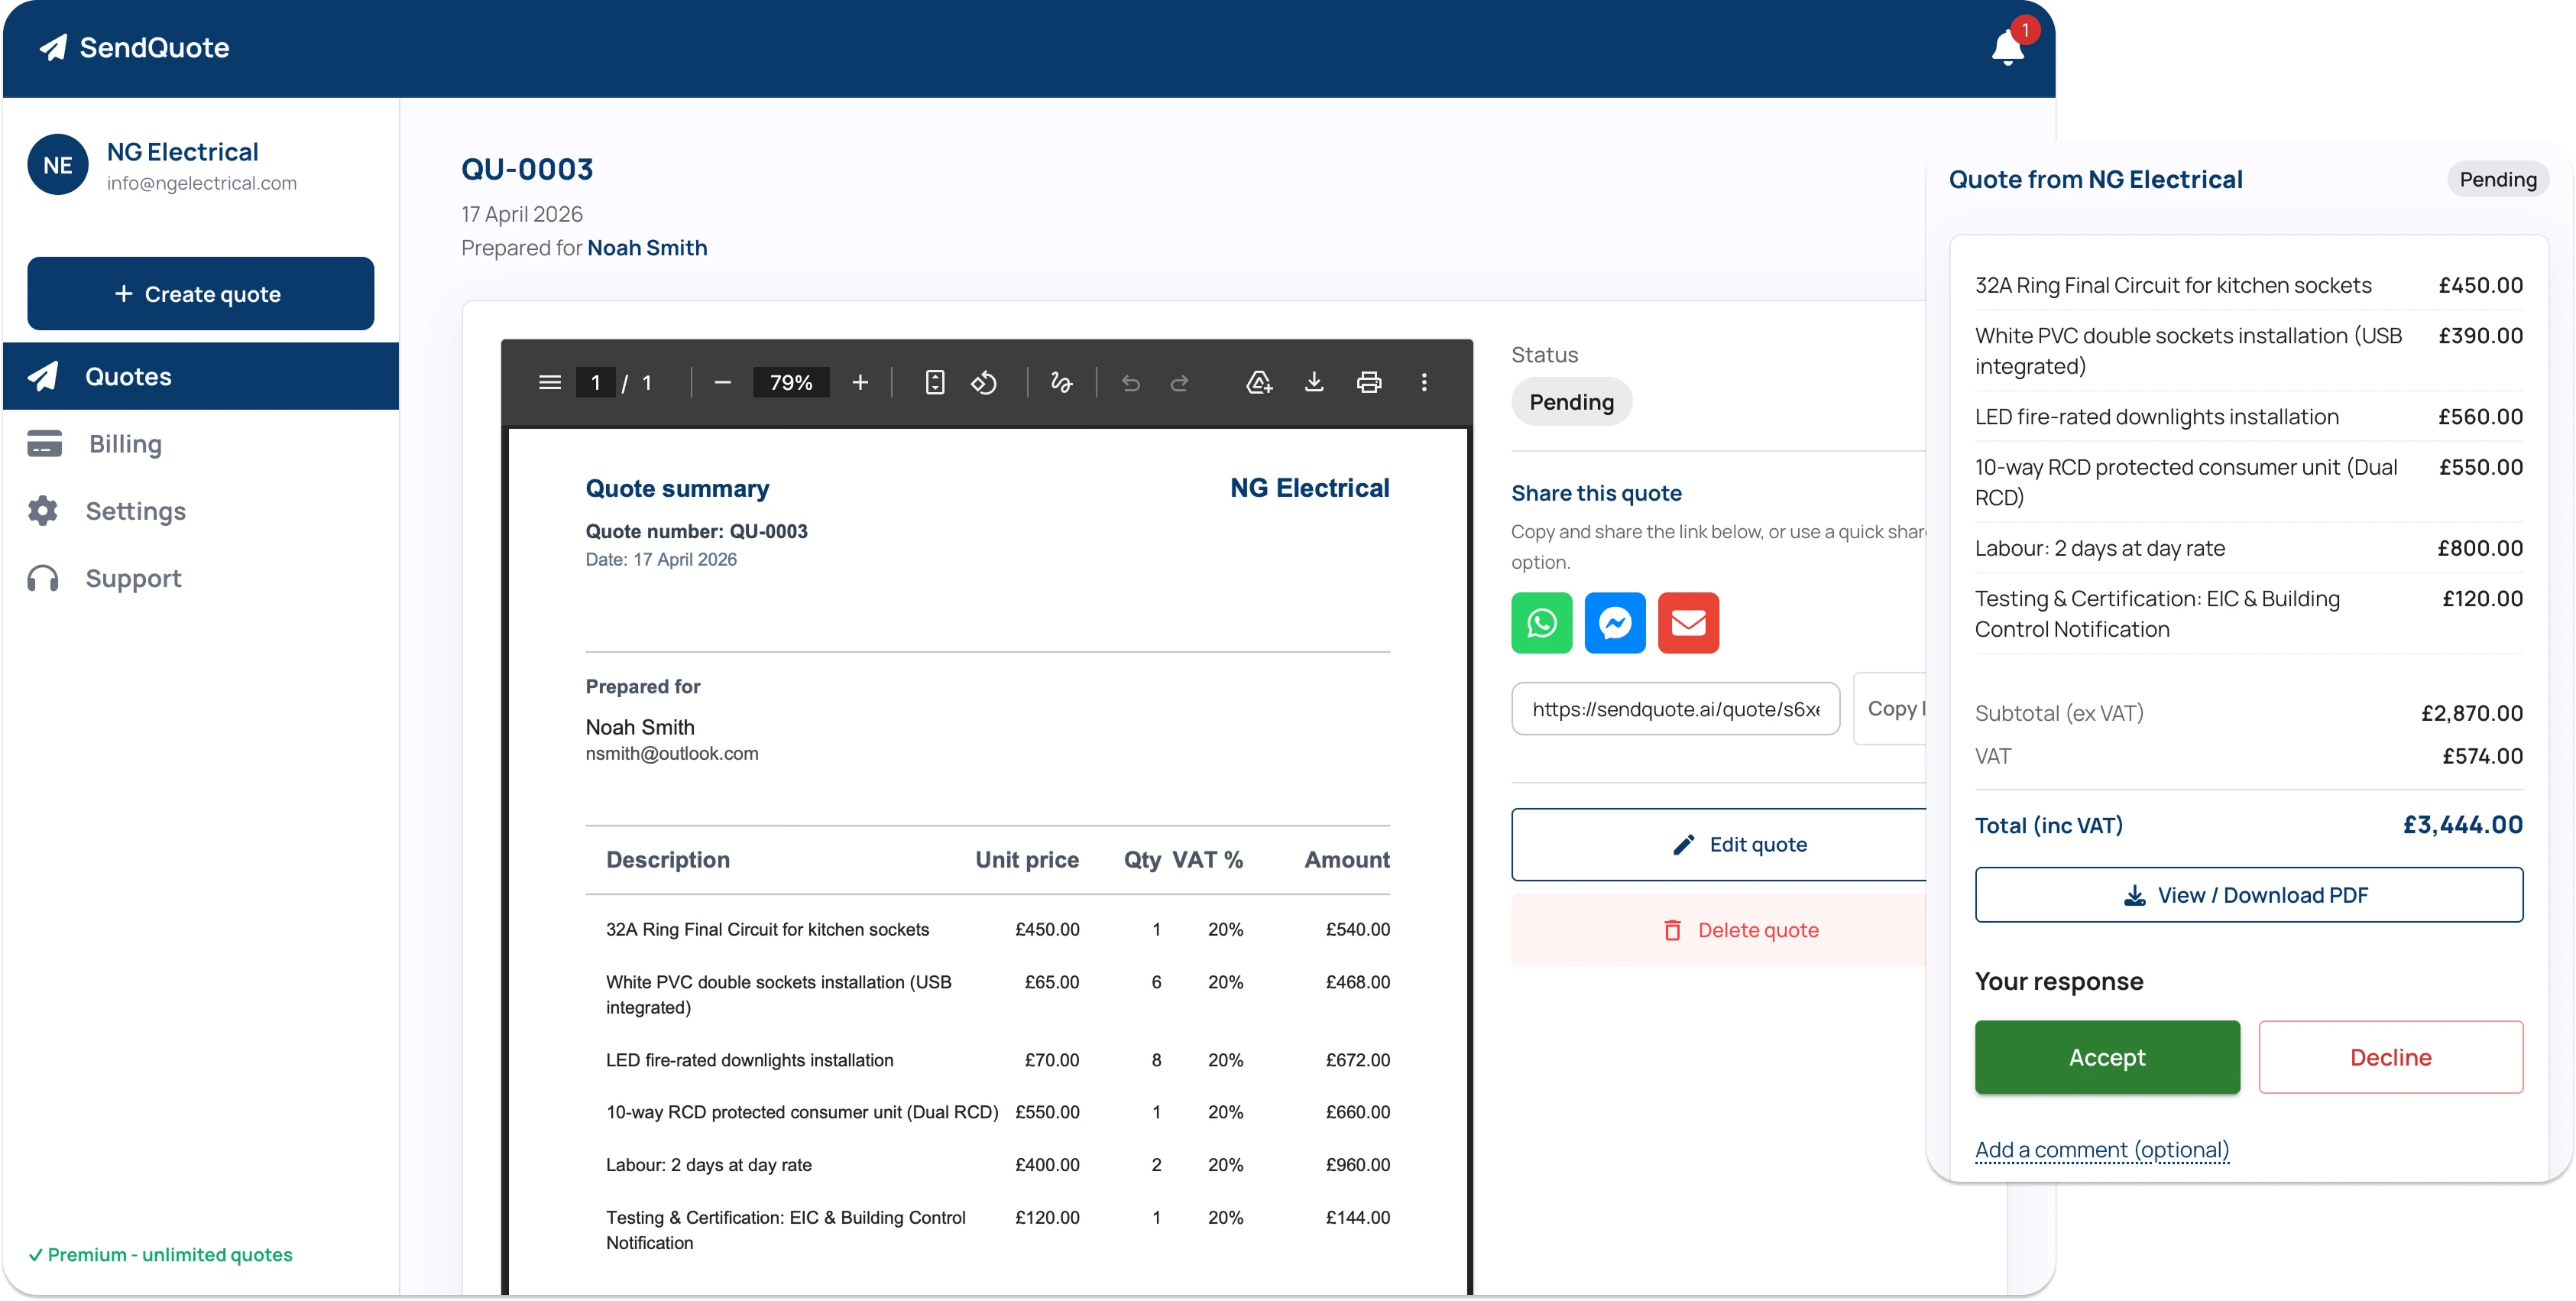Screen dimensions: 2576x1301
Task: Zoom out the PDF with minus icon
Action: pyautogui.click(x=722, y=382)
